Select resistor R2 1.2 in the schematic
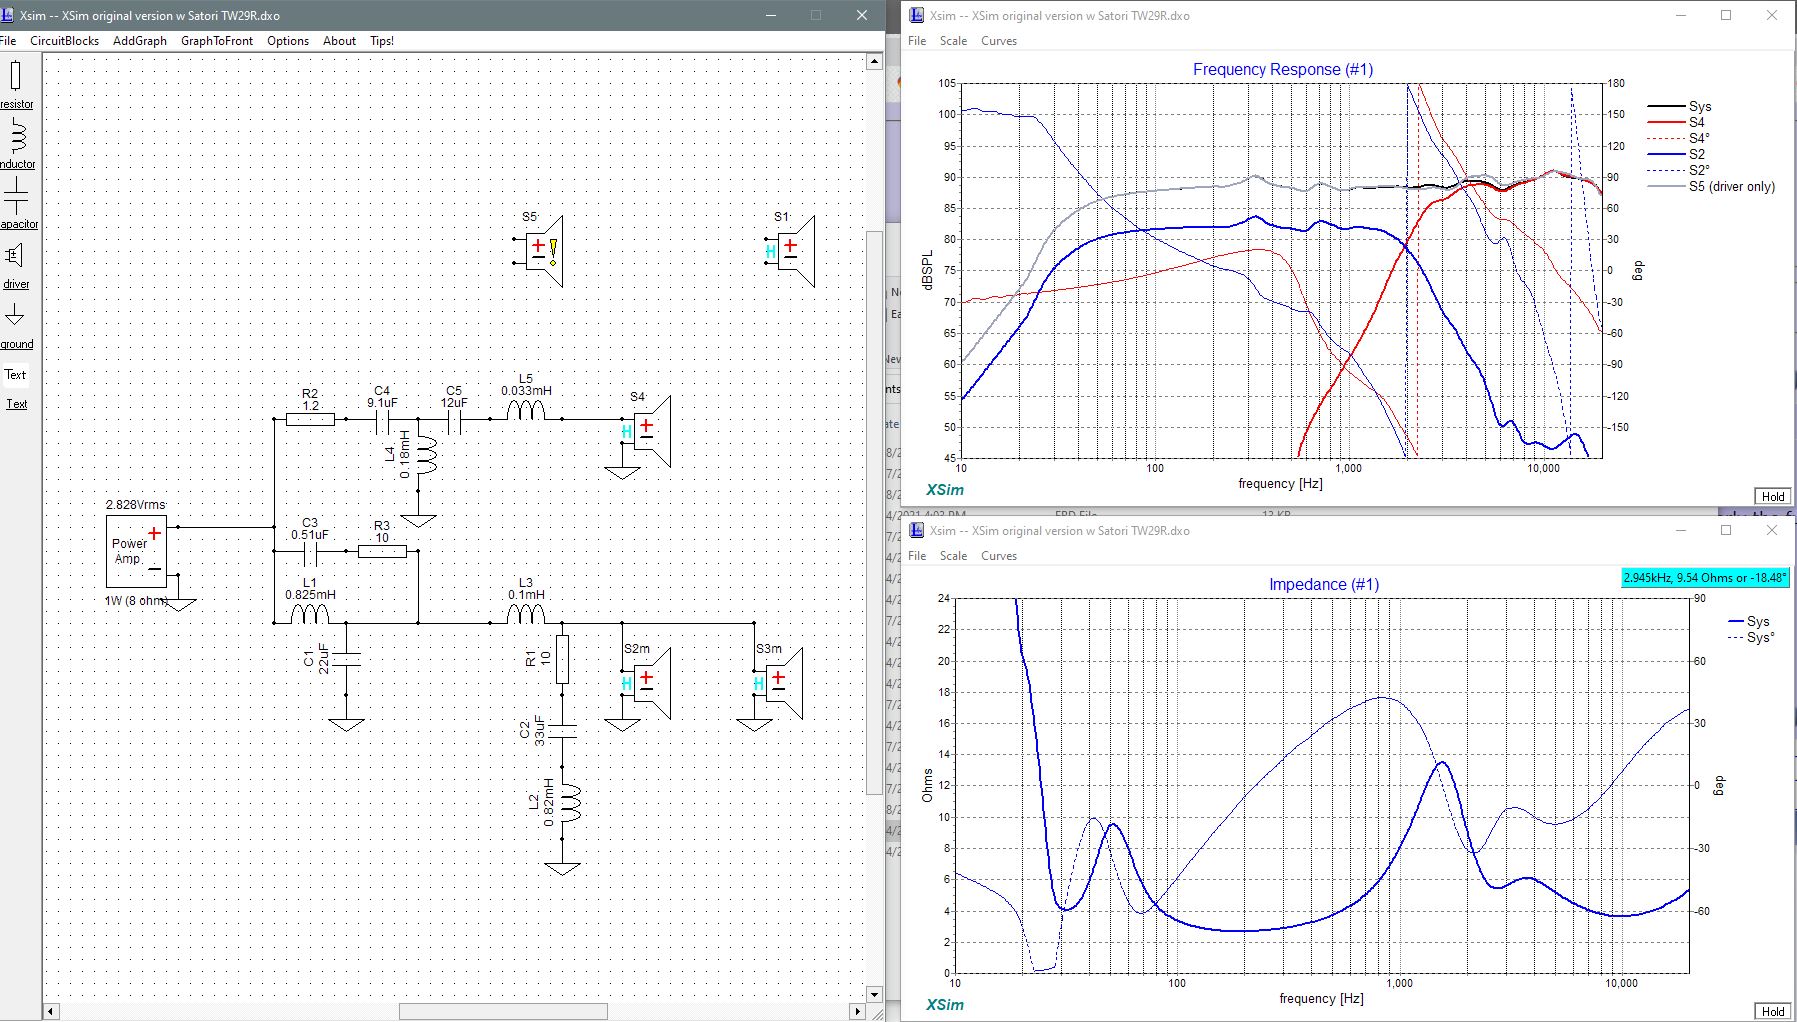The image size is (1797, 1022). 310,419
